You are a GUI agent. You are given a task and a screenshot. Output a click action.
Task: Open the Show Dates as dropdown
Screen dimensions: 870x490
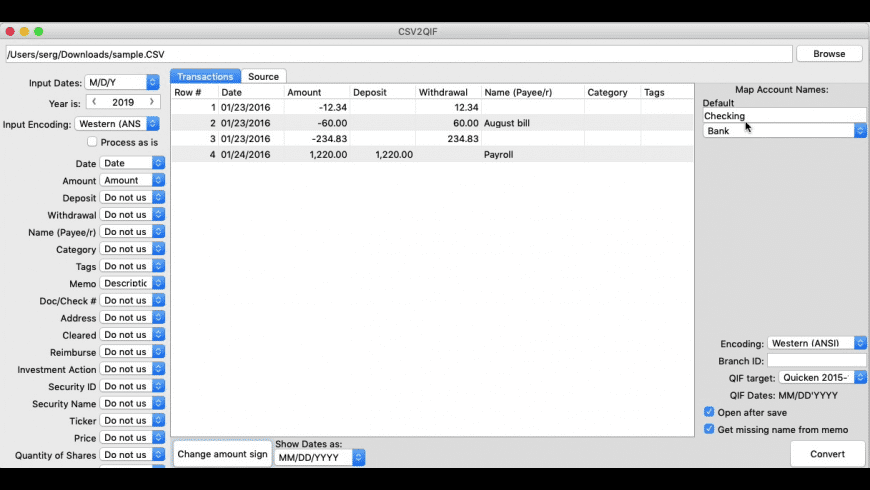click(320, 457)
